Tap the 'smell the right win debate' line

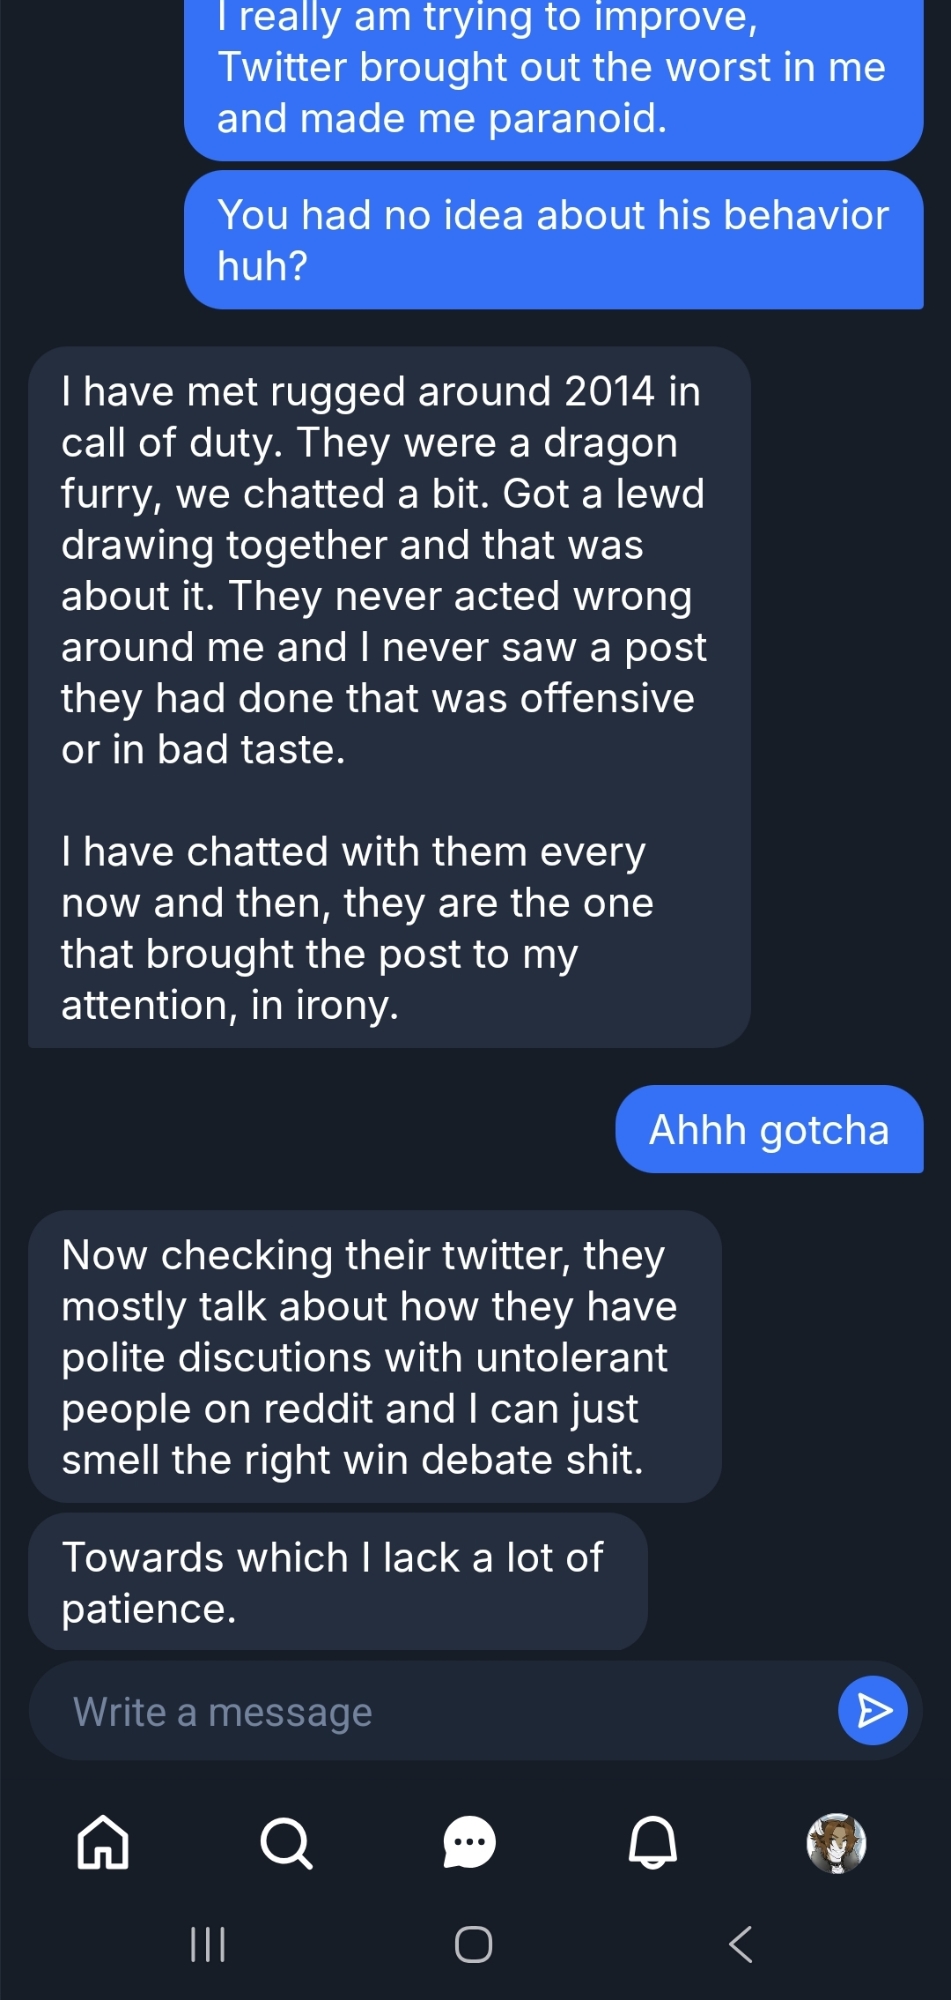(x=352, y=1460)
